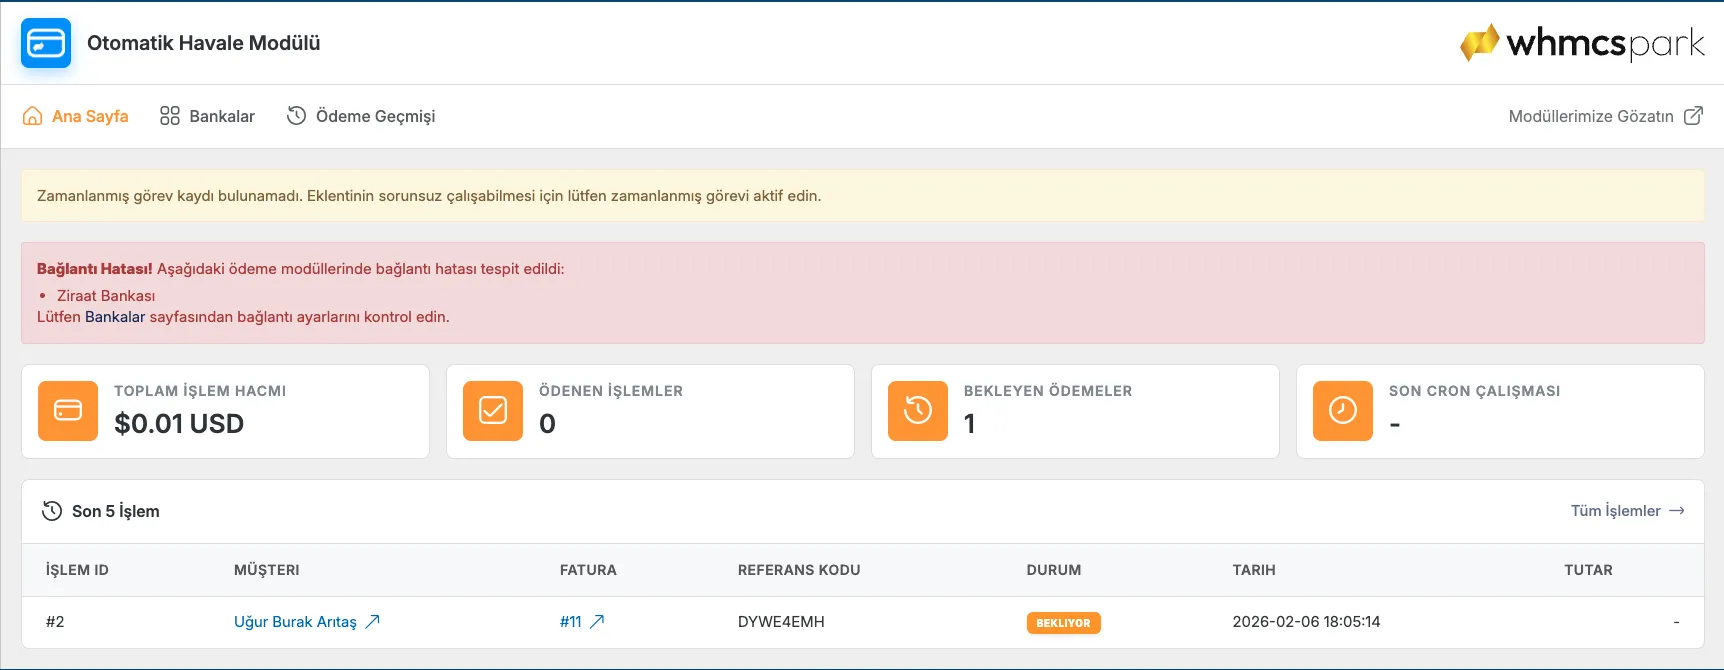Viewport: 1724px width, 670px height.
Task: Click the Otomatik Havale Modülü title
Action: (204, 43)
